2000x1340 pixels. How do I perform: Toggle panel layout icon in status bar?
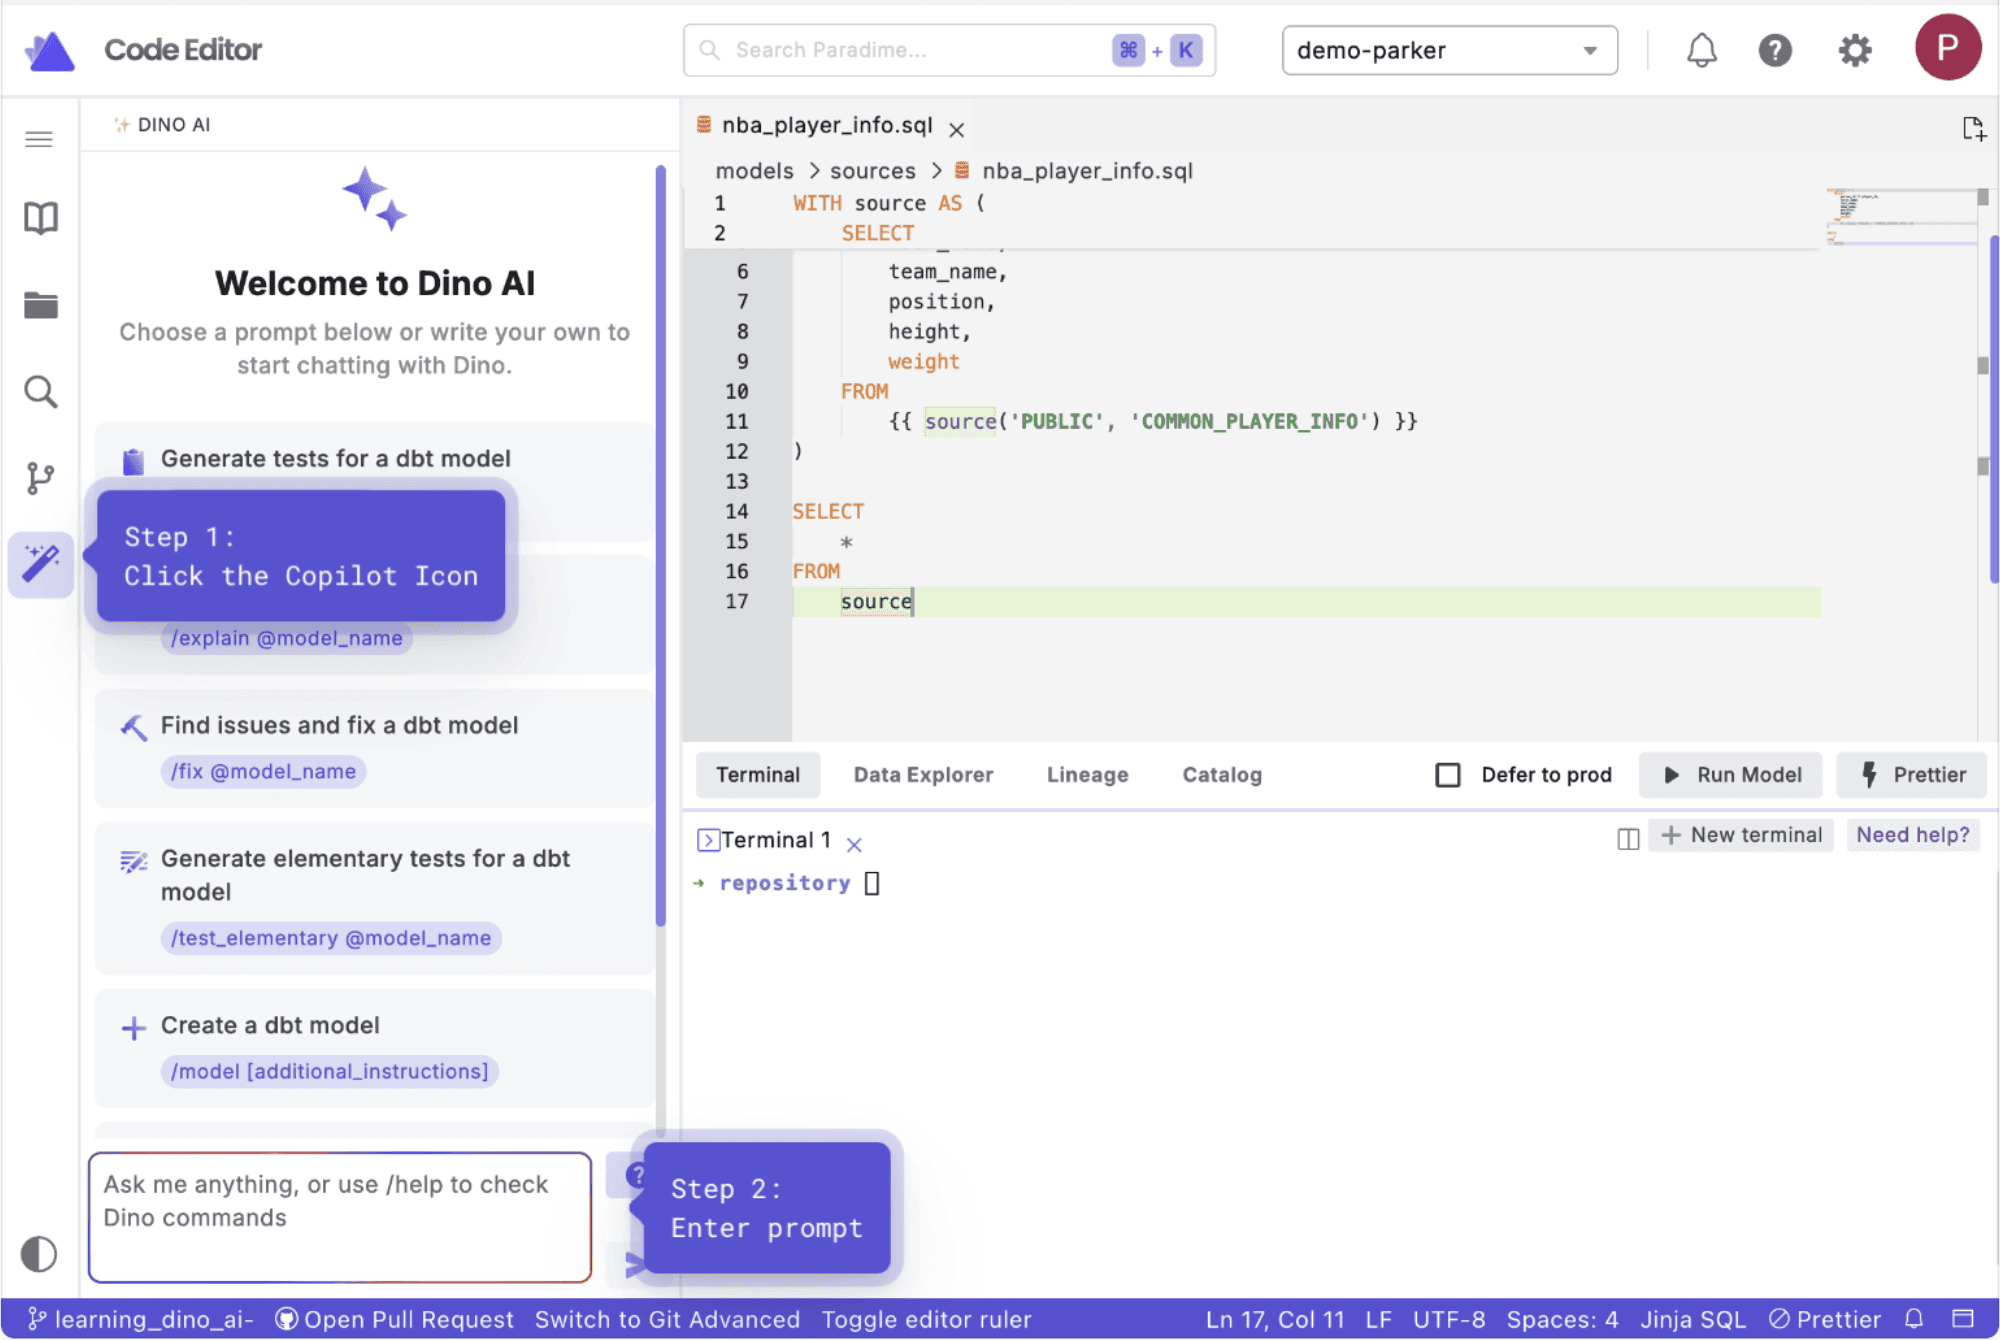tap(1963, 1319)
